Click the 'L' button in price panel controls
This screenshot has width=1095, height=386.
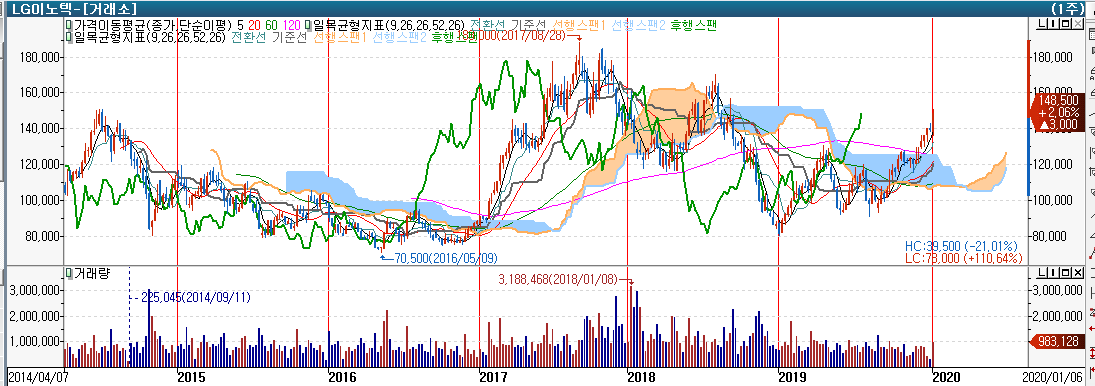1043,25
